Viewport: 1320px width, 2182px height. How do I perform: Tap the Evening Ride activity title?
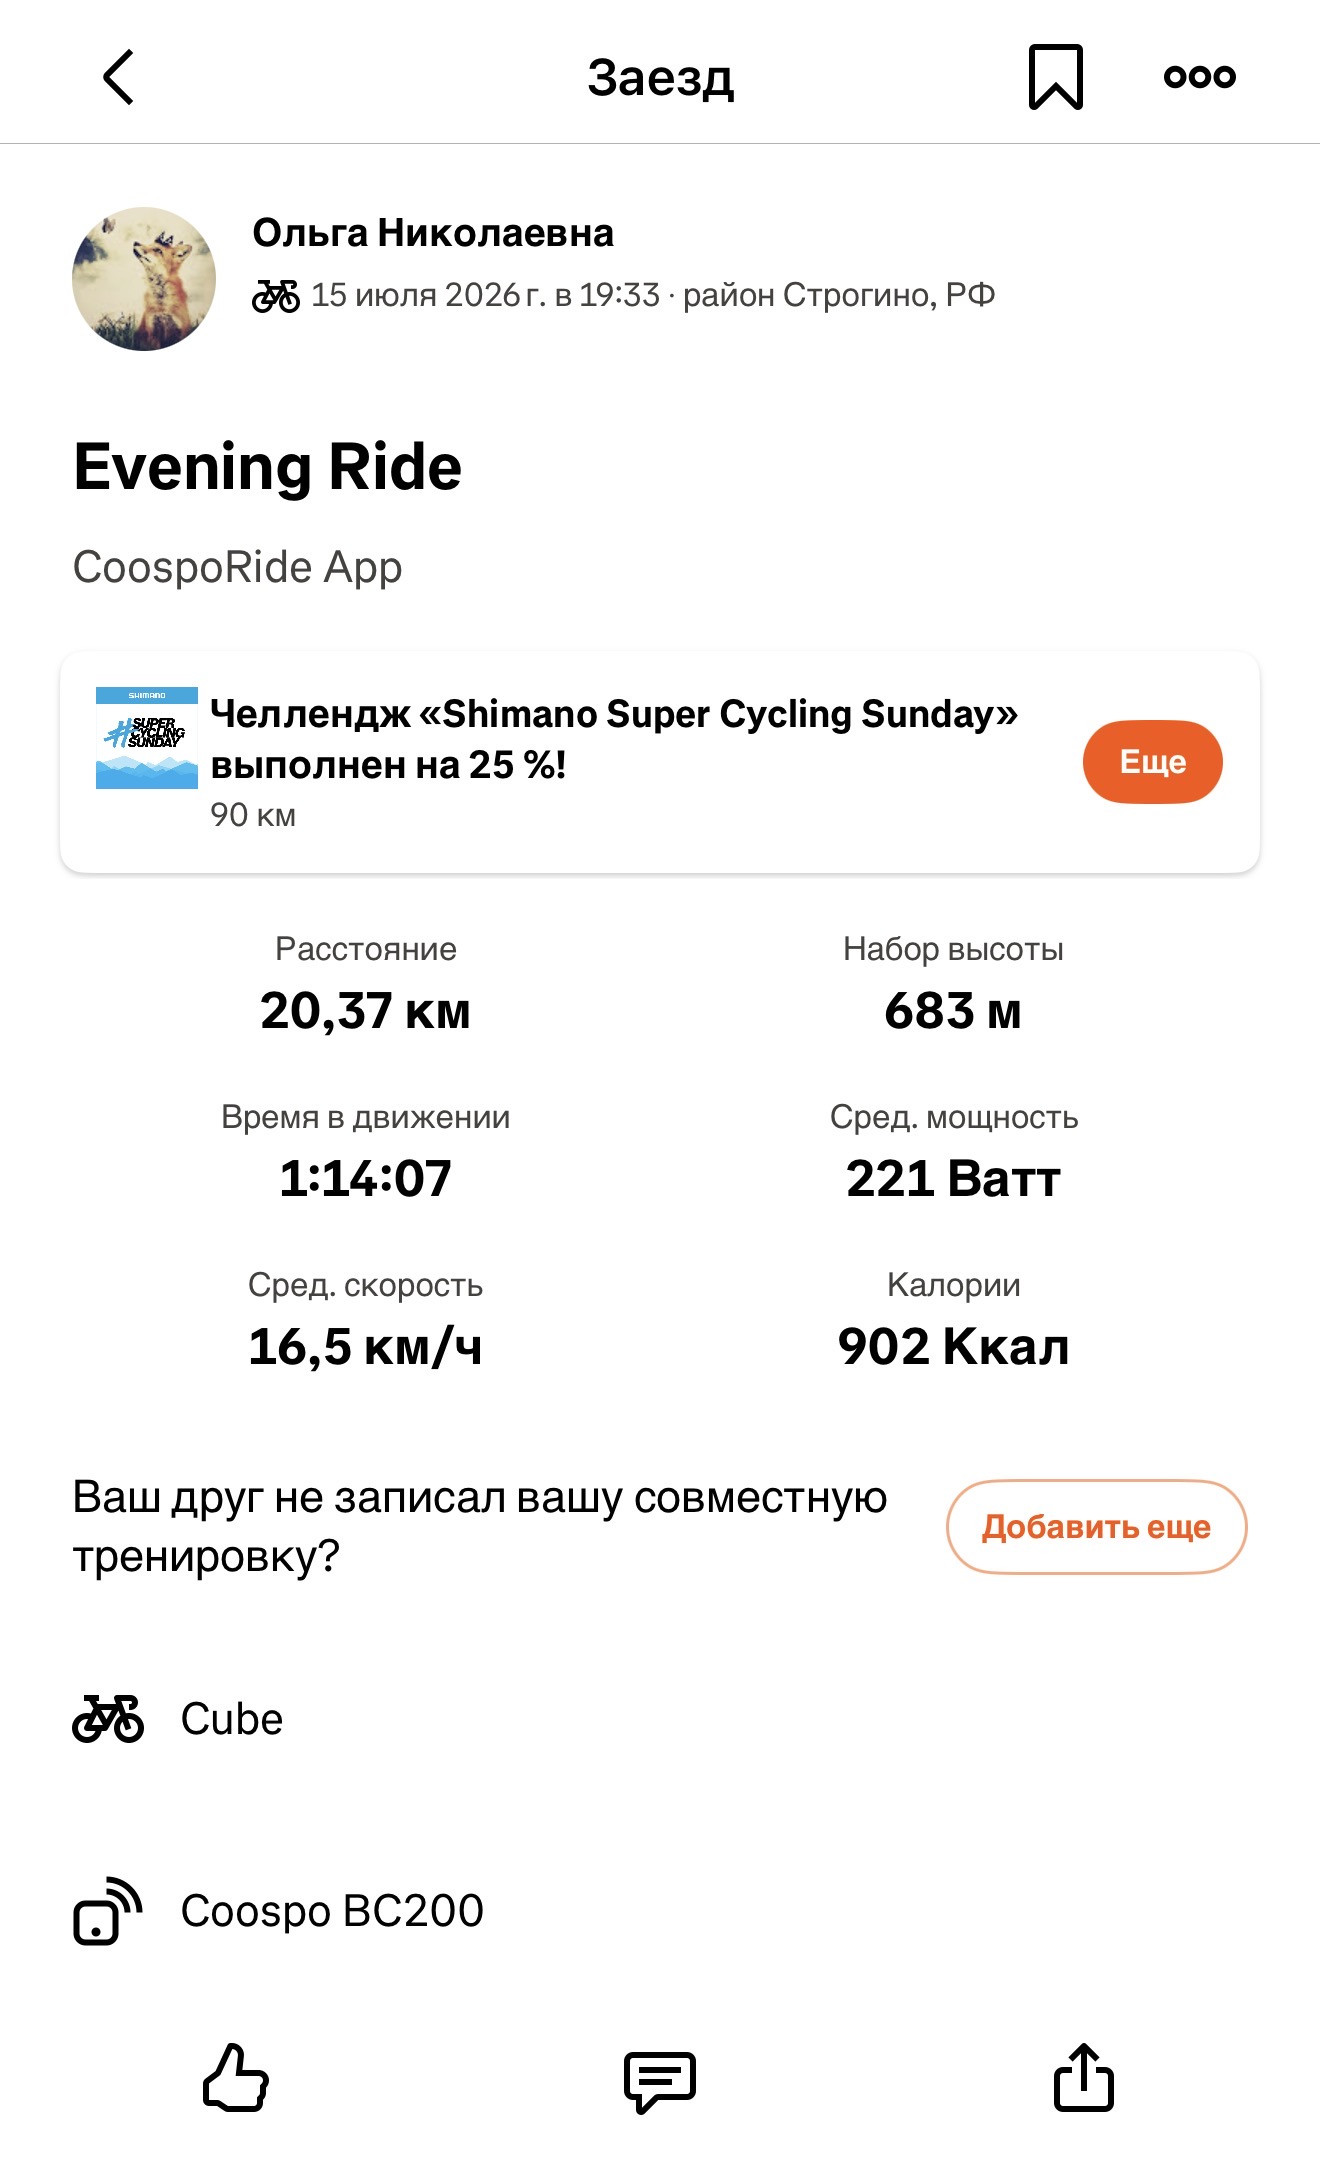(x=268, y=468)
